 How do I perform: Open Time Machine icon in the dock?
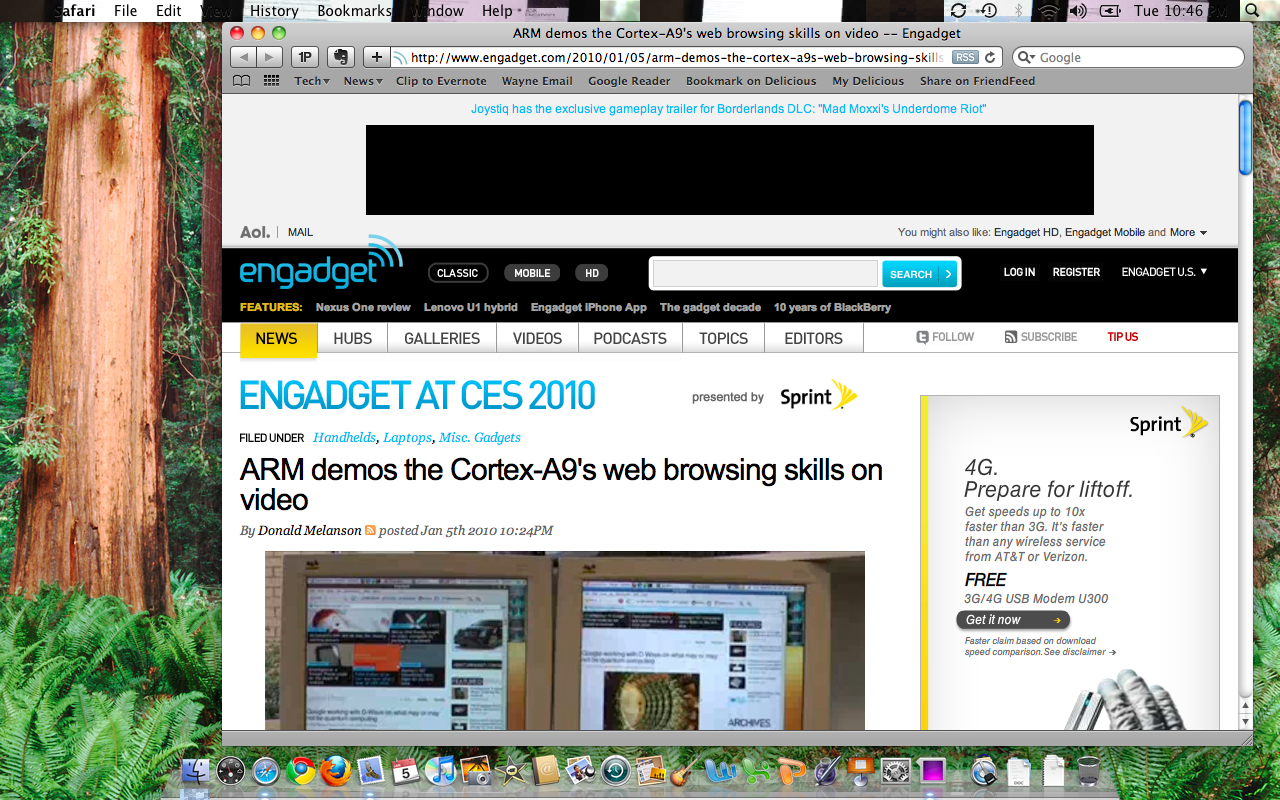[x=615, y=771]
